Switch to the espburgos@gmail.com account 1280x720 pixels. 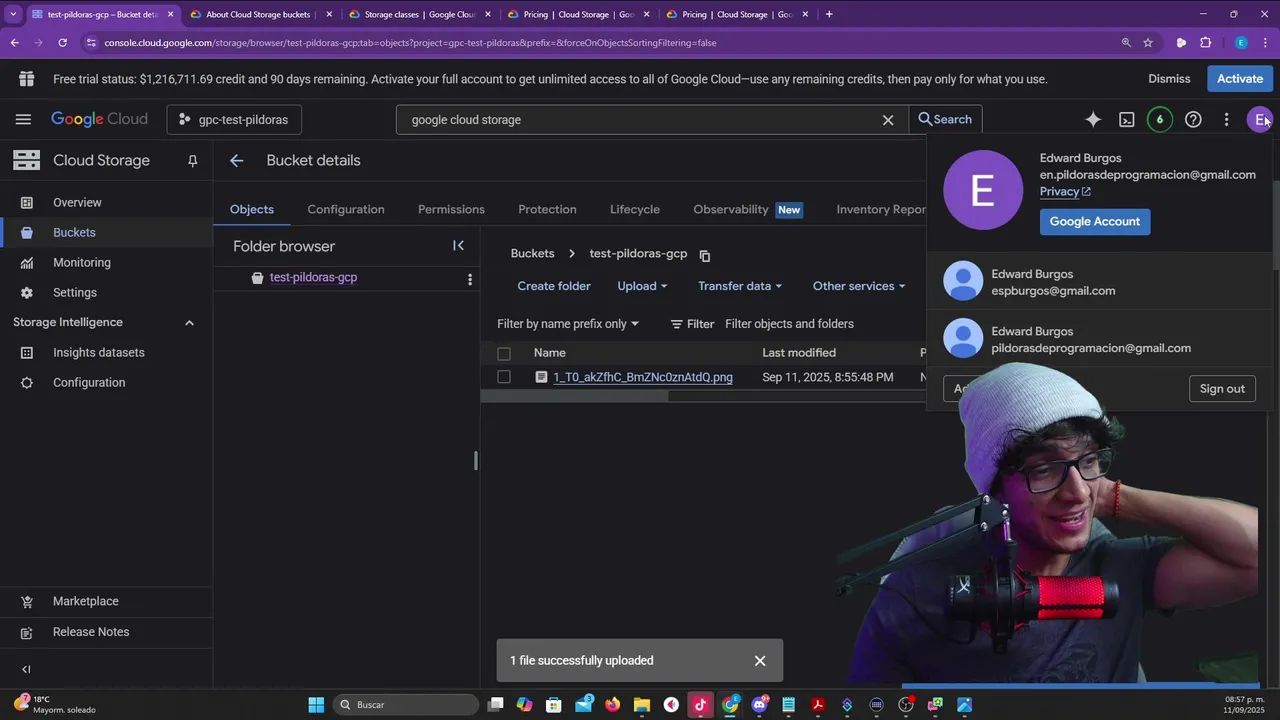[1100, 282]
